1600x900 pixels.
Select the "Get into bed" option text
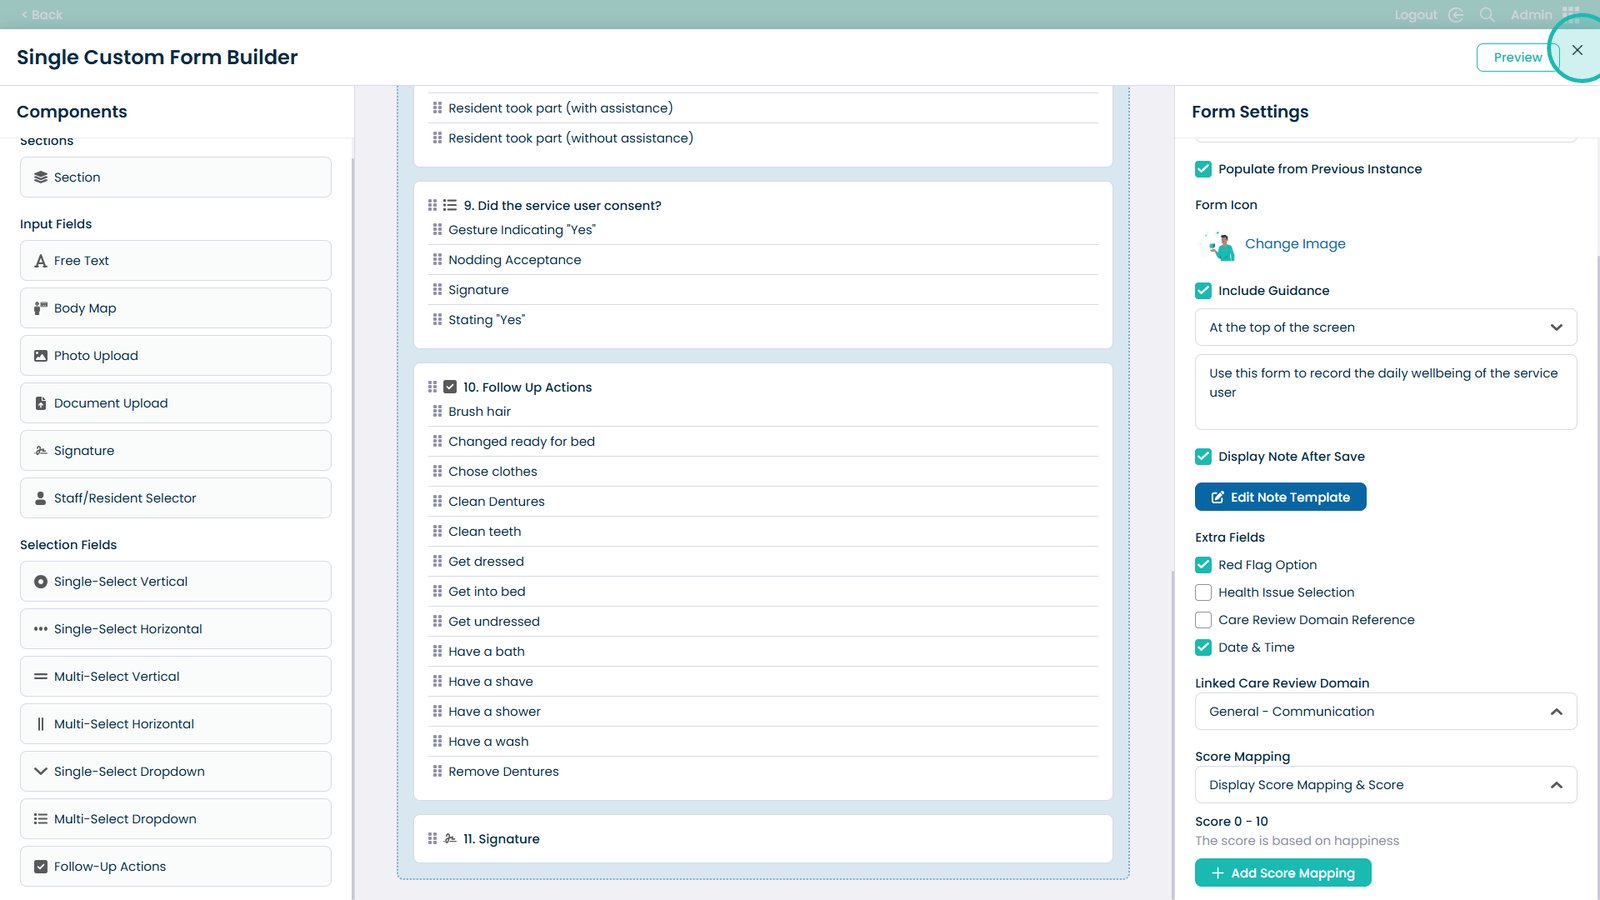[x=487, y=592]
